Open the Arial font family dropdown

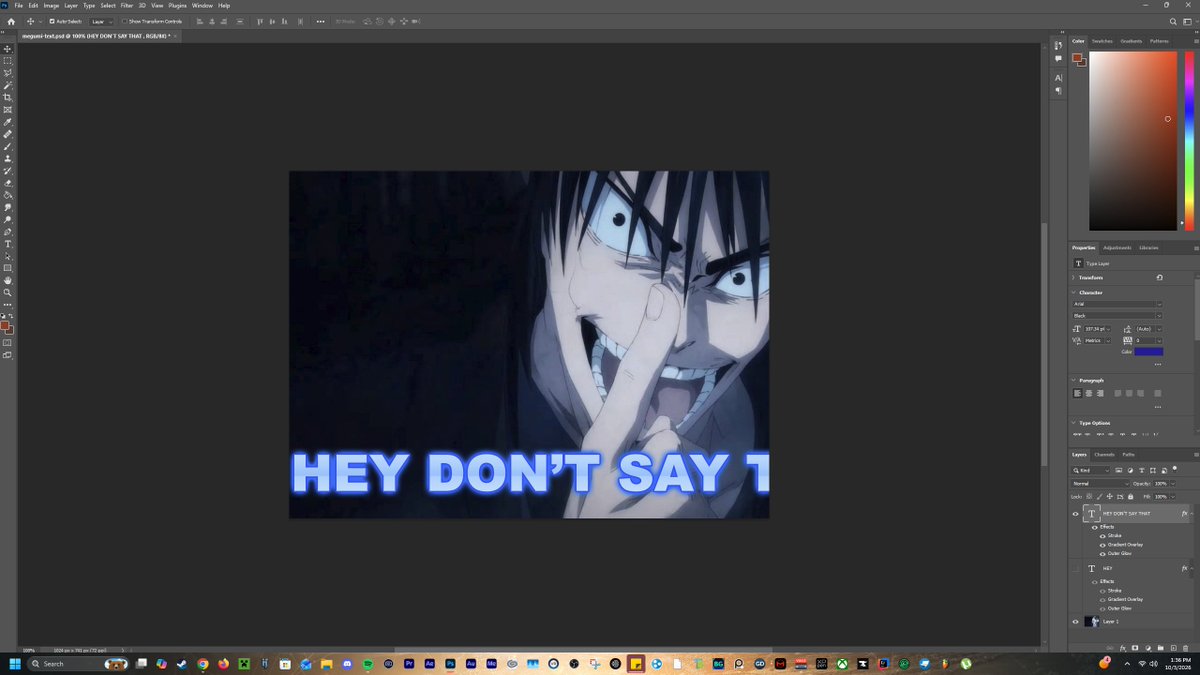tap(1118, 304)
